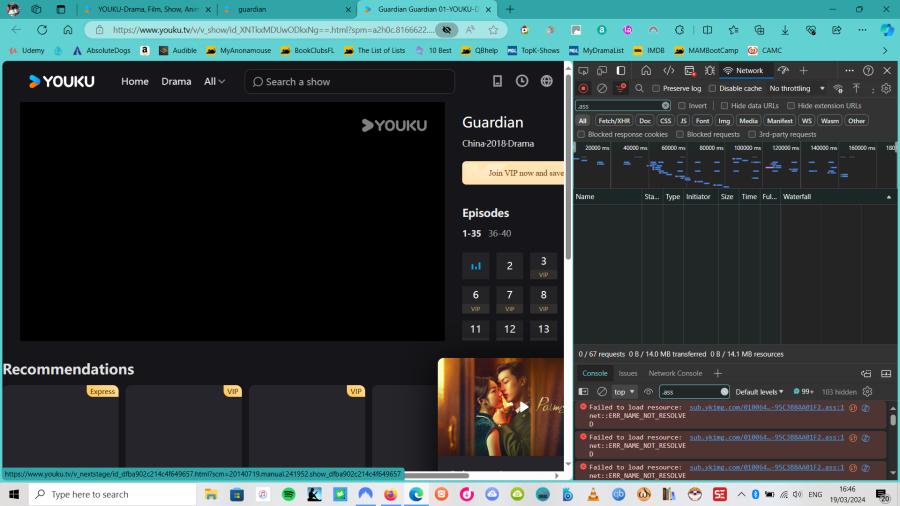This screenshot has width=900, height=506.
Task: Click Join VIP now and save button
Action: point(513,173)
